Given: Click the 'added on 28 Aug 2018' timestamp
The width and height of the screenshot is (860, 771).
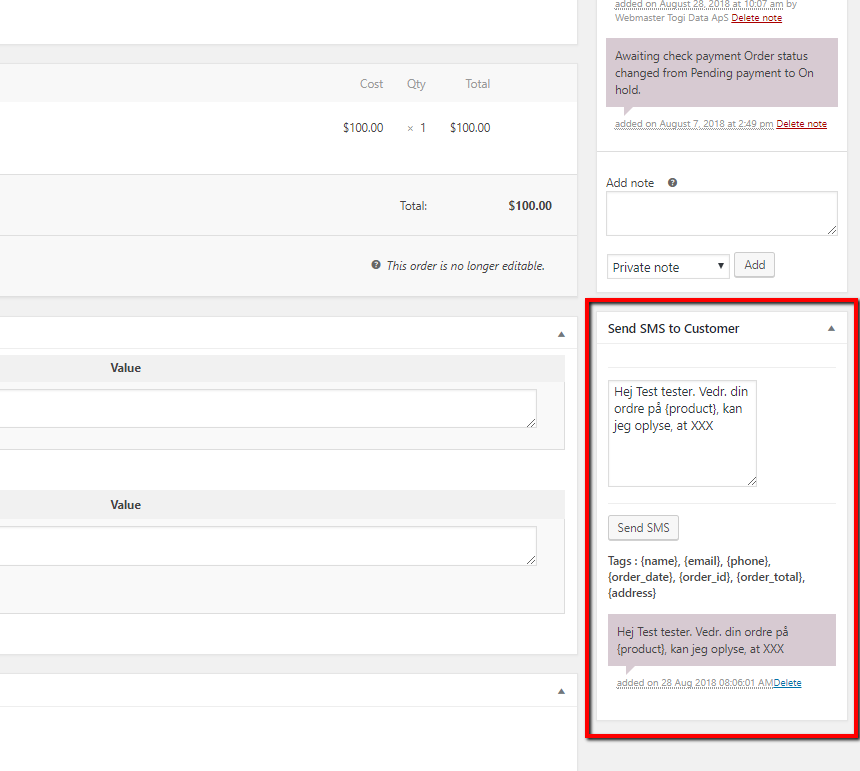Looking at the screenshot, I should [694, 683].
